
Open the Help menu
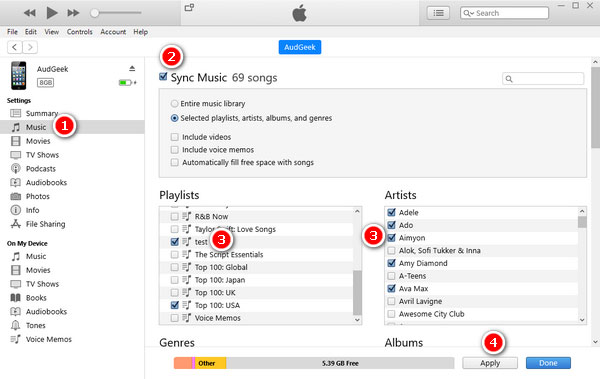(140, 32)
